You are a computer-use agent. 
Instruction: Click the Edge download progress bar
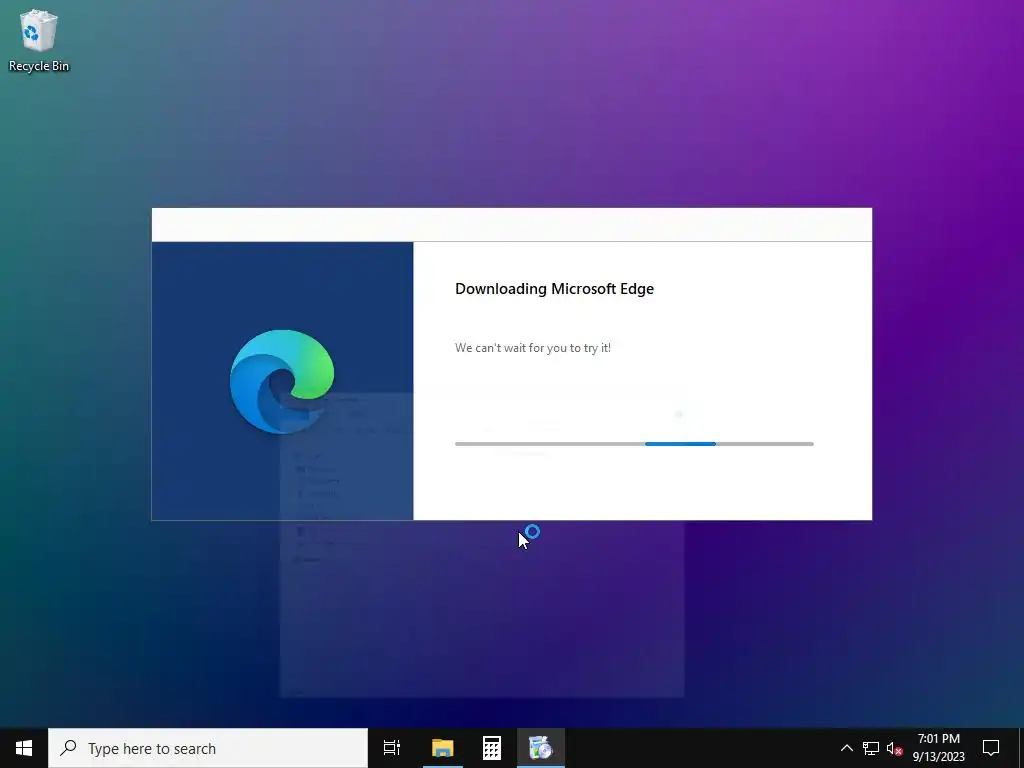[634, 444]
